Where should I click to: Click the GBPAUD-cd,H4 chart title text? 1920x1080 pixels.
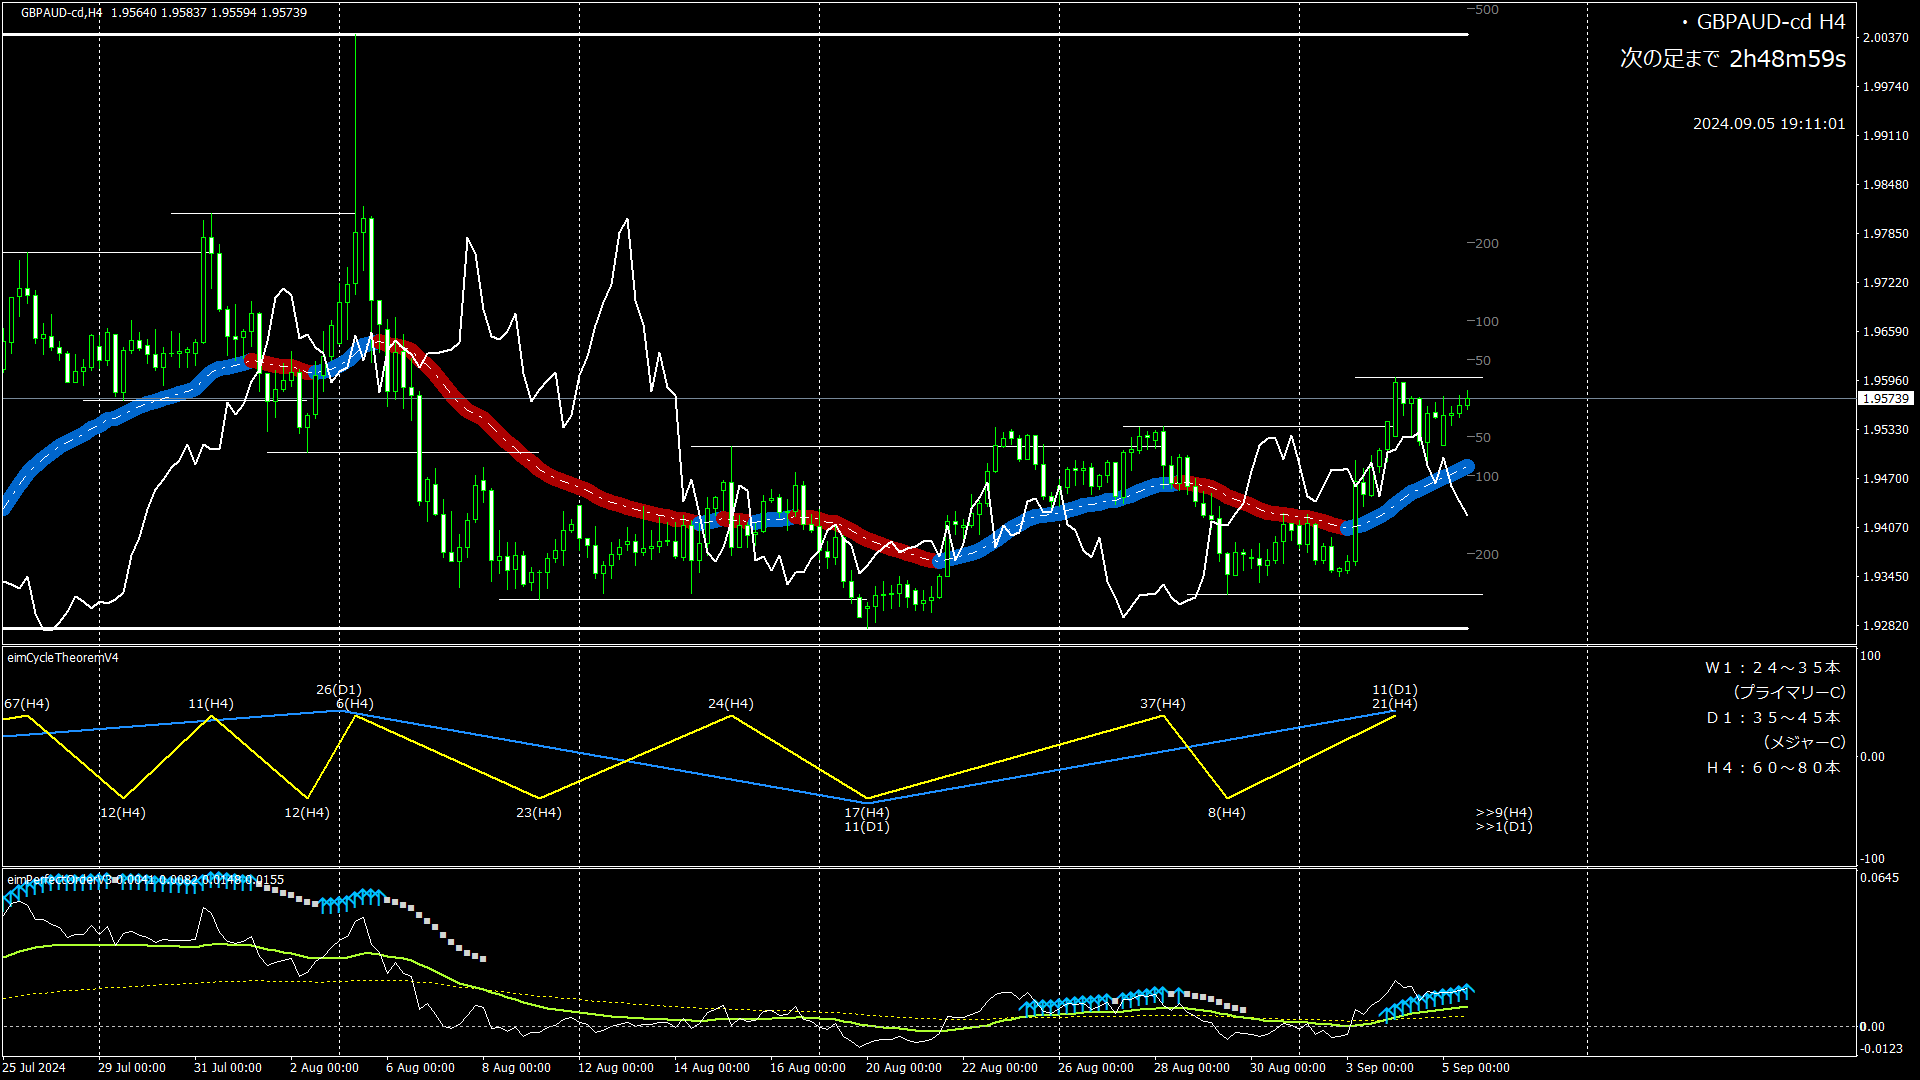tap(61, 13)
